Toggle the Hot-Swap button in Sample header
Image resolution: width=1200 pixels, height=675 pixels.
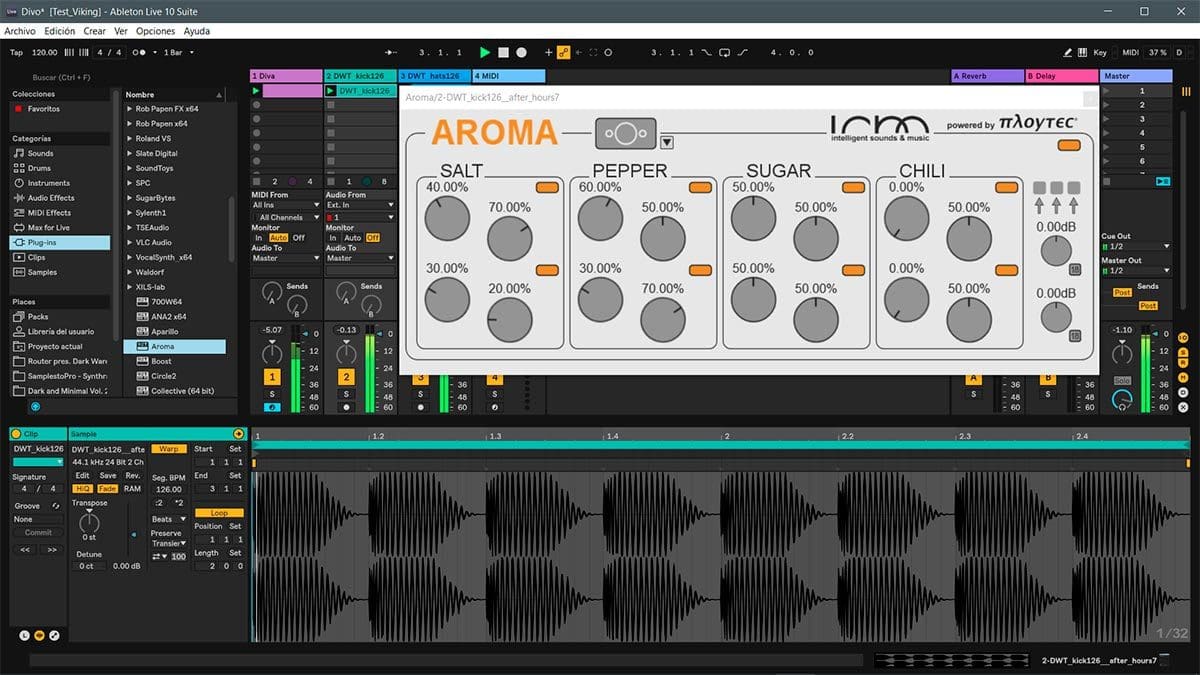pyautogui.click(x=238, y=433)
